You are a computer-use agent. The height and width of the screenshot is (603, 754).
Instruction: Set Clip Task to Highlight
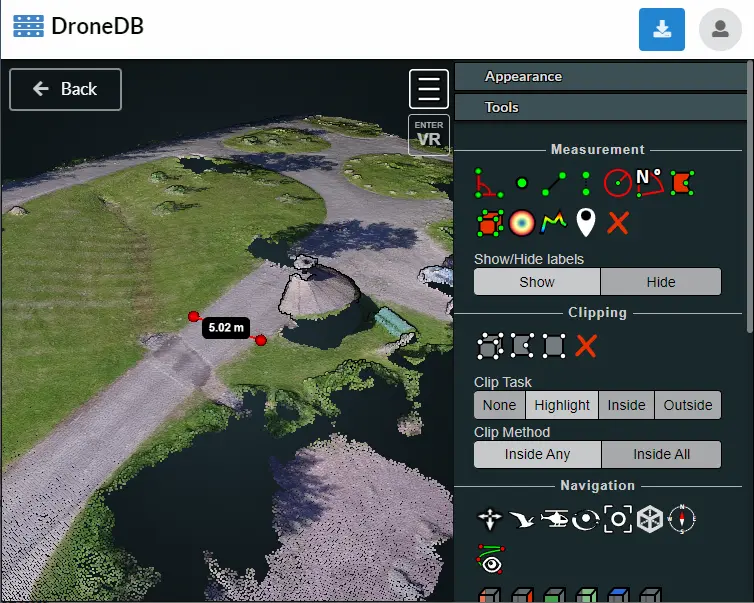[x=561, y=405]
